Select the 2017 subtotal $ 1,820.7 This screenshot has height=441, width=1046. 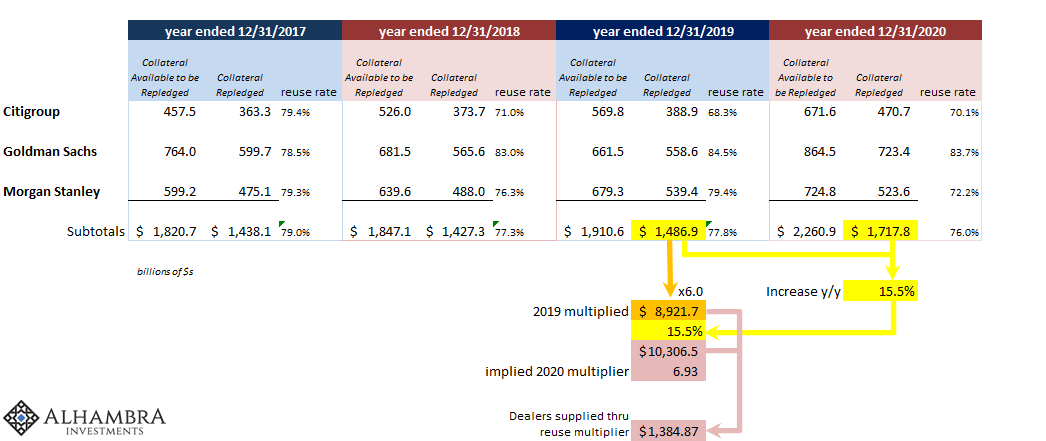pyautogui.click(x=167, y=232)
